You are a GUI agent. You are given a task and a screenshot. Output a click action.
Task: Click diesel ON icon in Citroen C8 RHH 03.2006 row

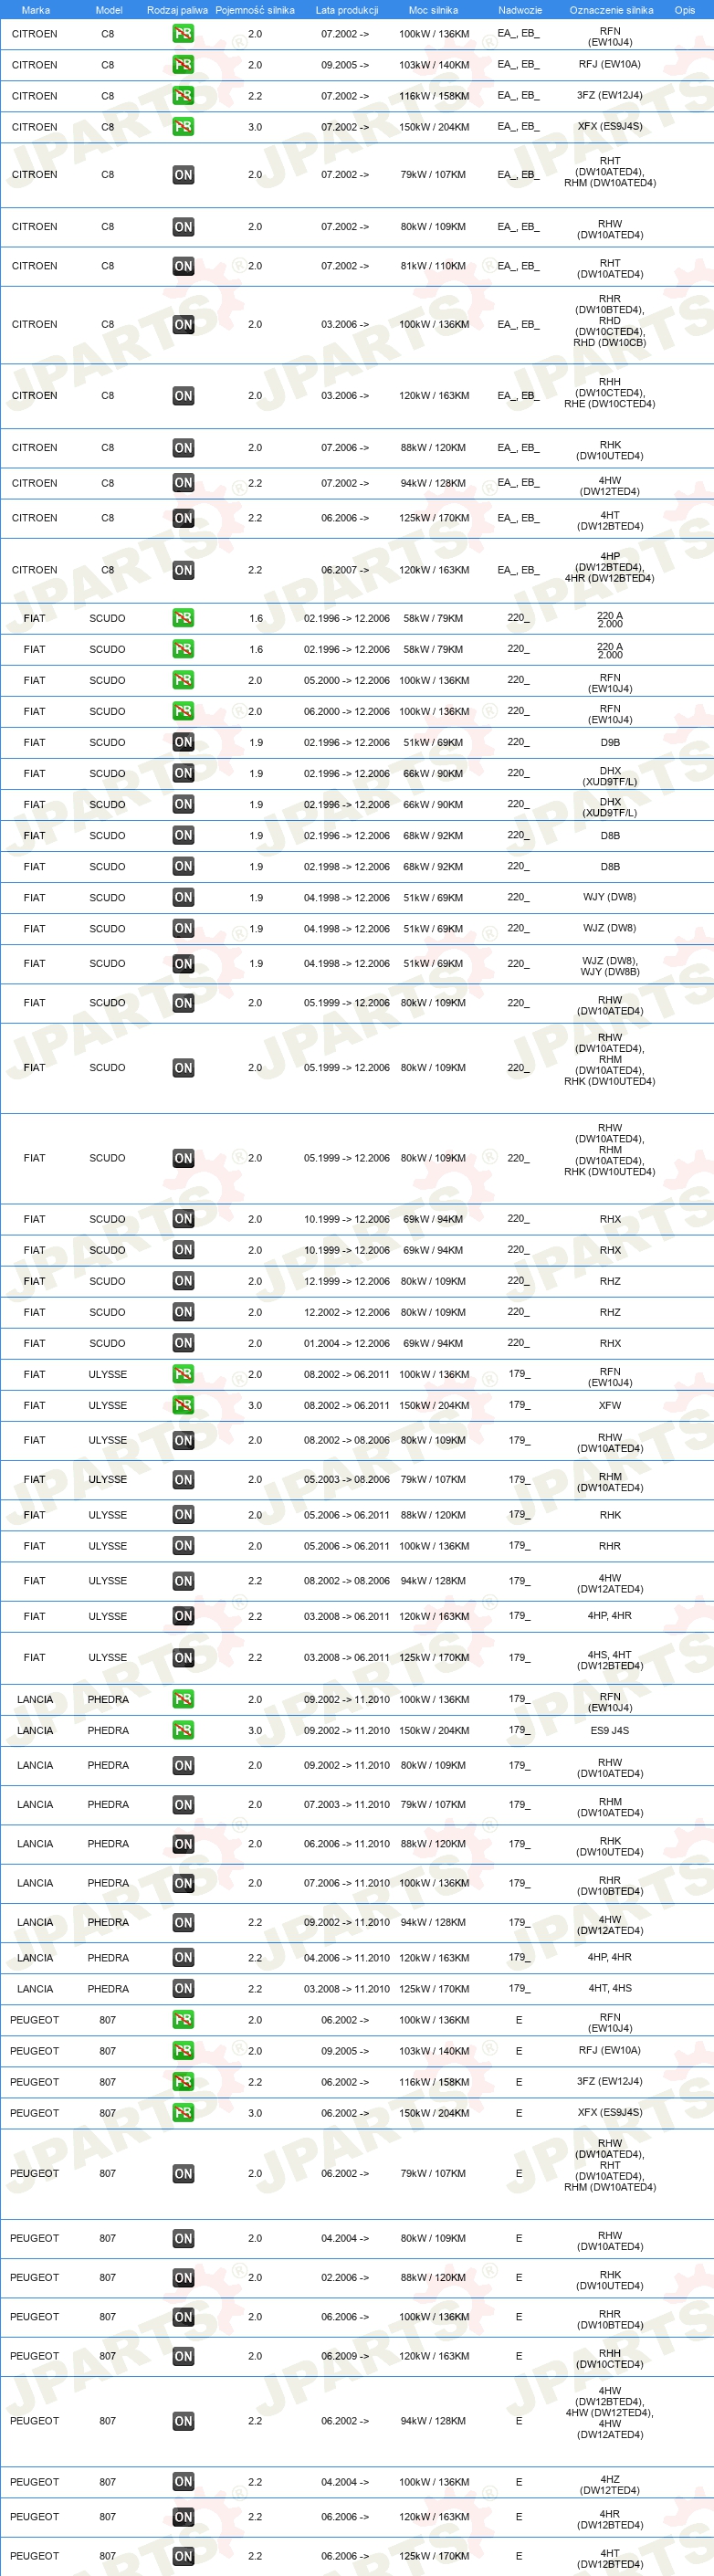tap(183, 396)
